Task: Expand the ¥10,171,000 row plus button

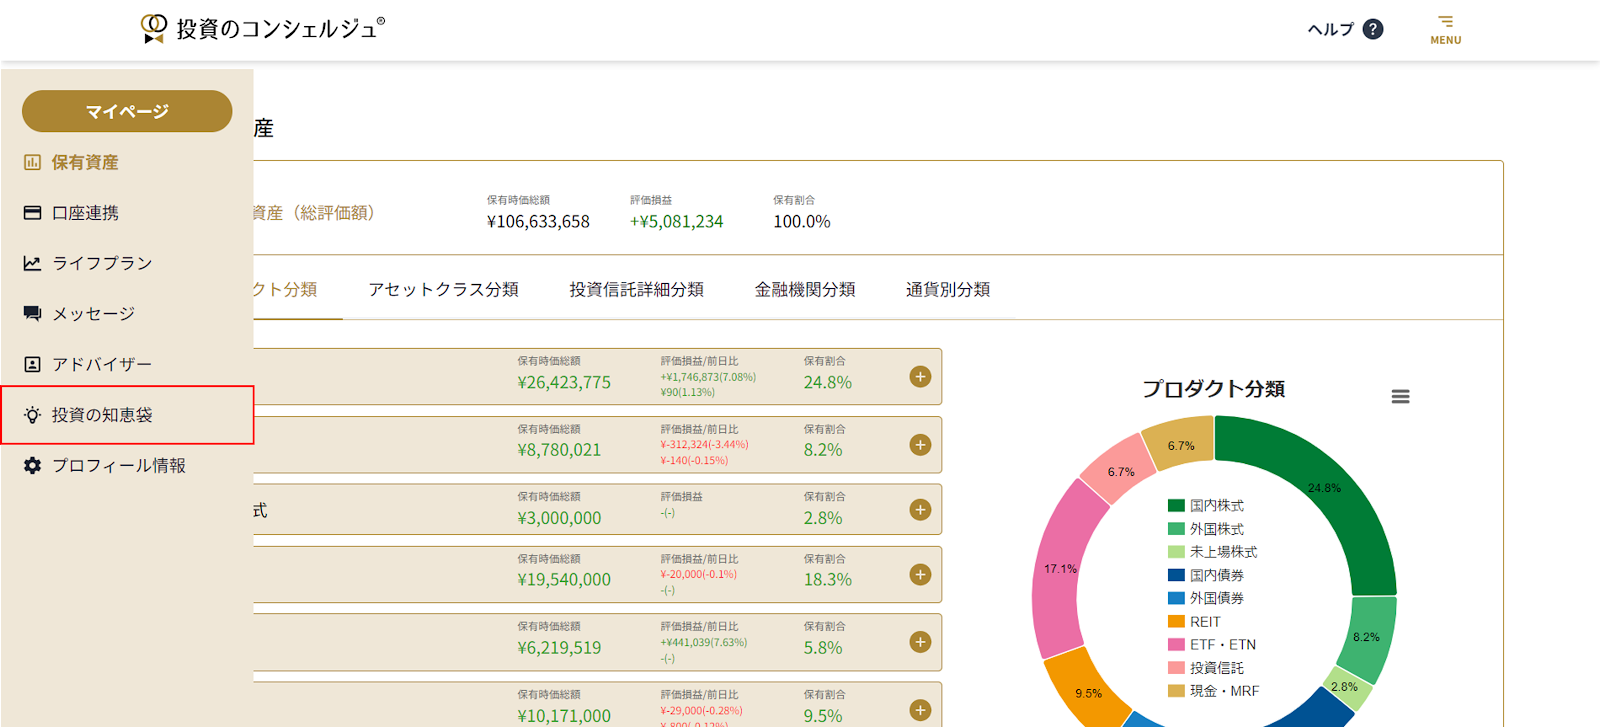Action: [920, 710]
